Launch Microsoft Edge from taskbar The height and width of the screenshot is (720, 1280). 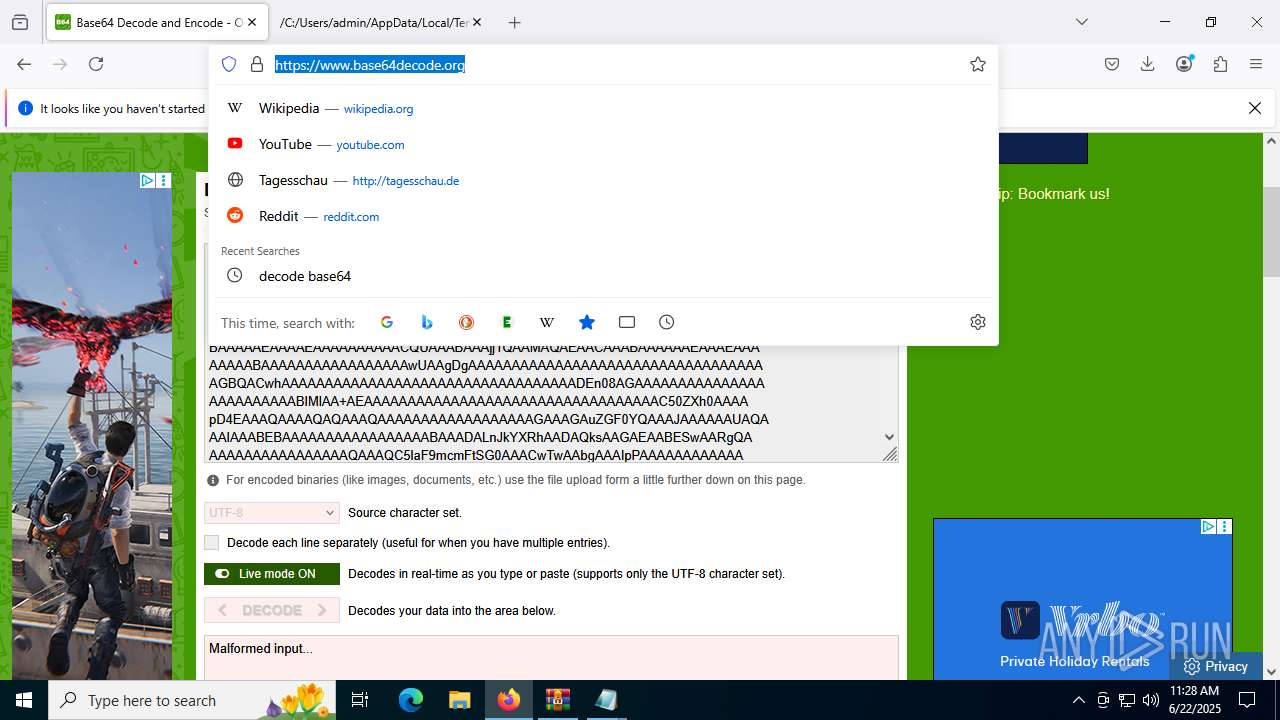click(411, 700)
